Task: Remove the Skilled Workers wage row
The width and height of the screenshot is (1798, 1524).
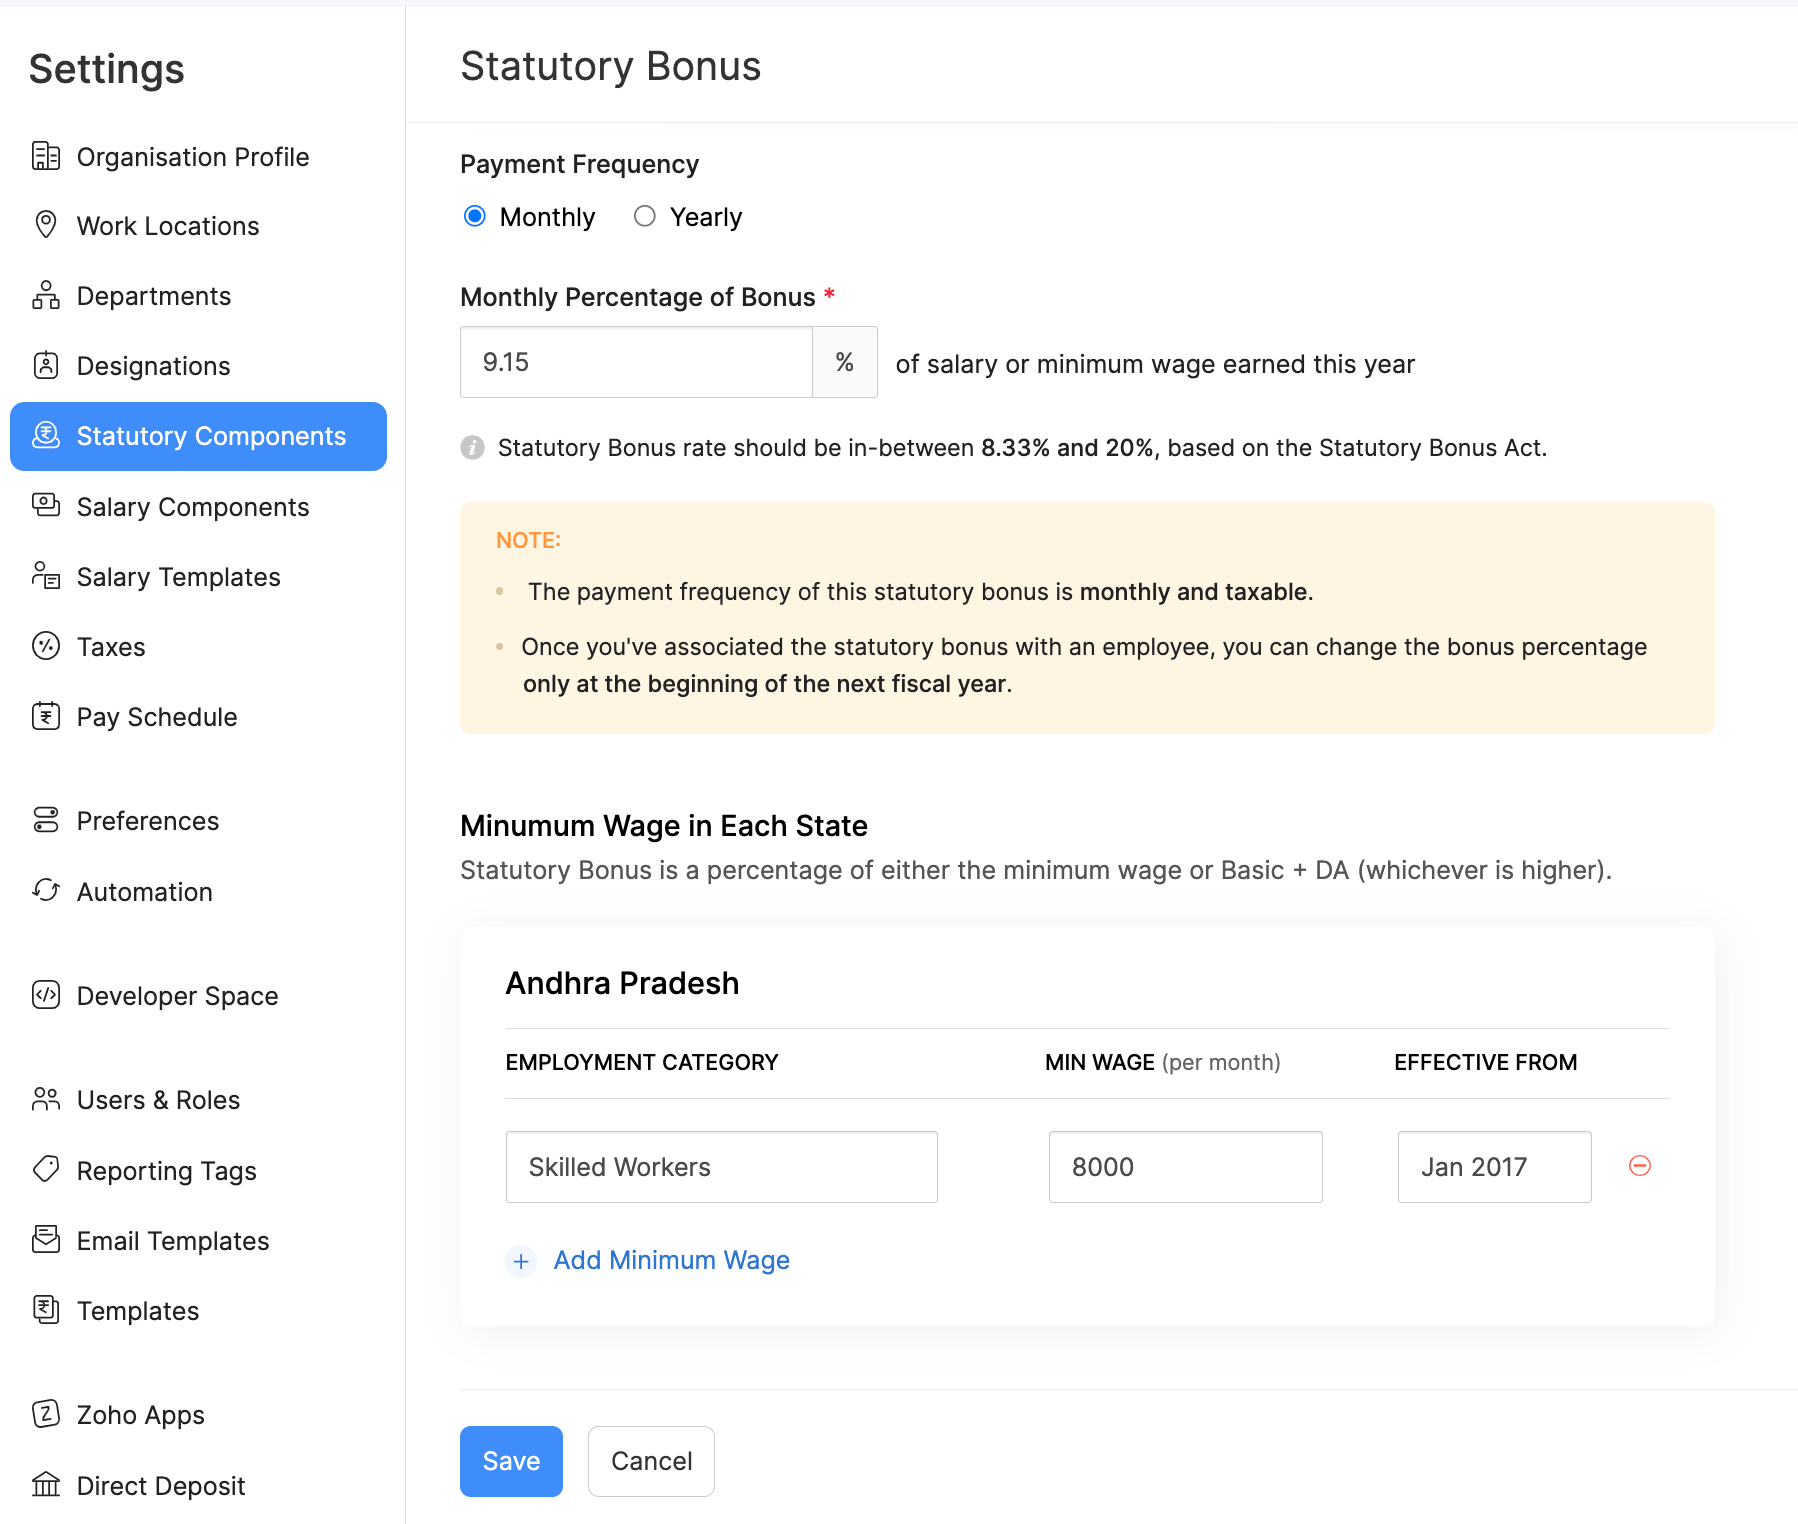Action: (x=1639, y=1166)
